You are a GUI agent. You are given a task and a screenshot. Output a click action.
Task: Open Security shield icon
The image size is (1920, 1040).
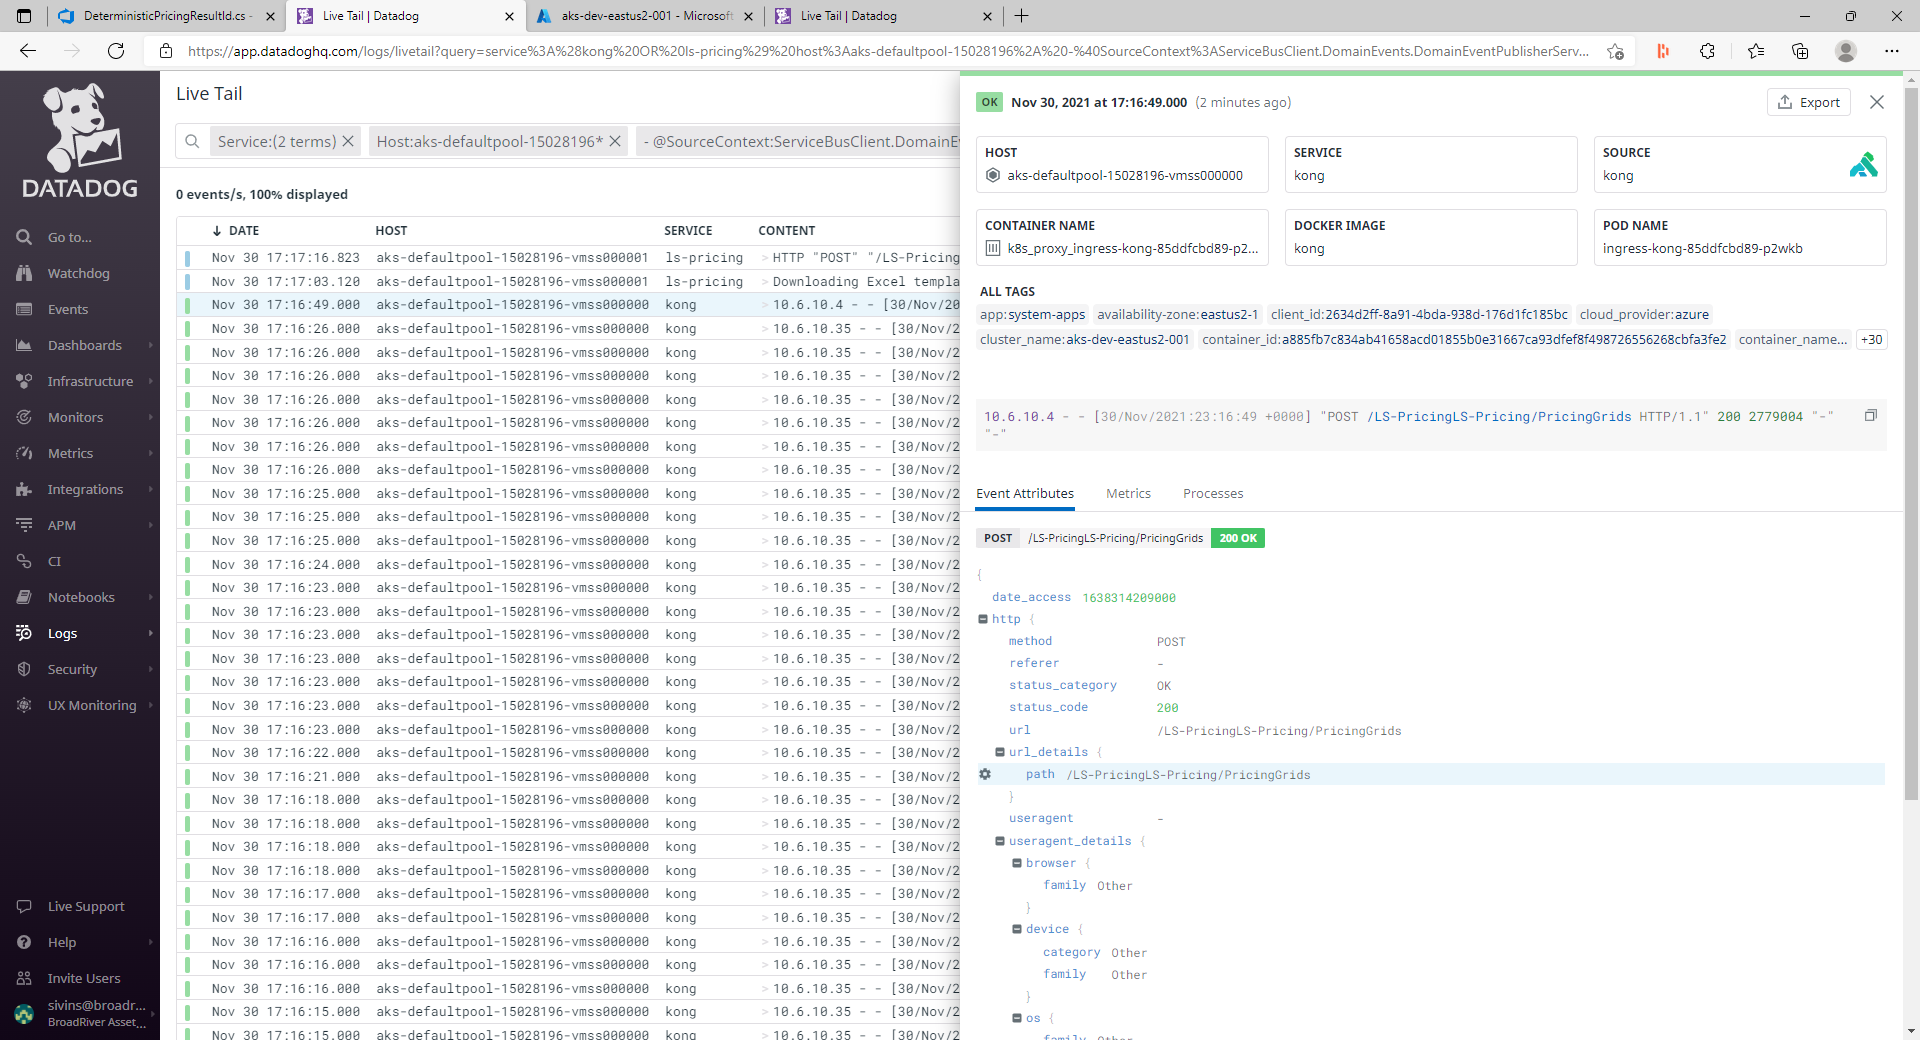point(24,669)
